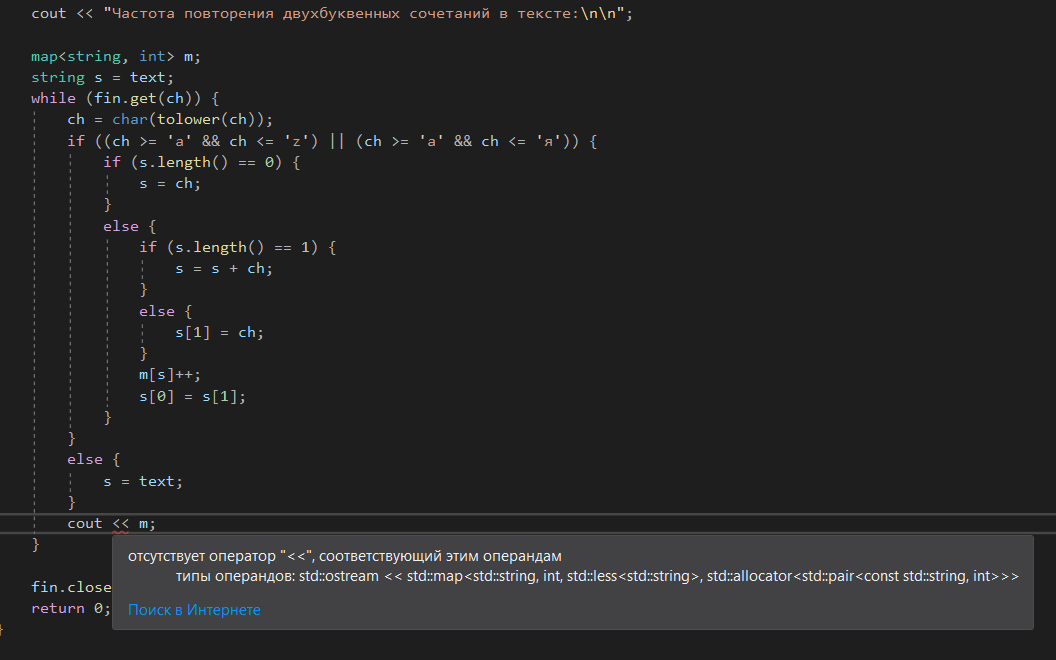
Task: Click the "else {" line above "if (s.length() == 1)"
Action: [129, 226]
